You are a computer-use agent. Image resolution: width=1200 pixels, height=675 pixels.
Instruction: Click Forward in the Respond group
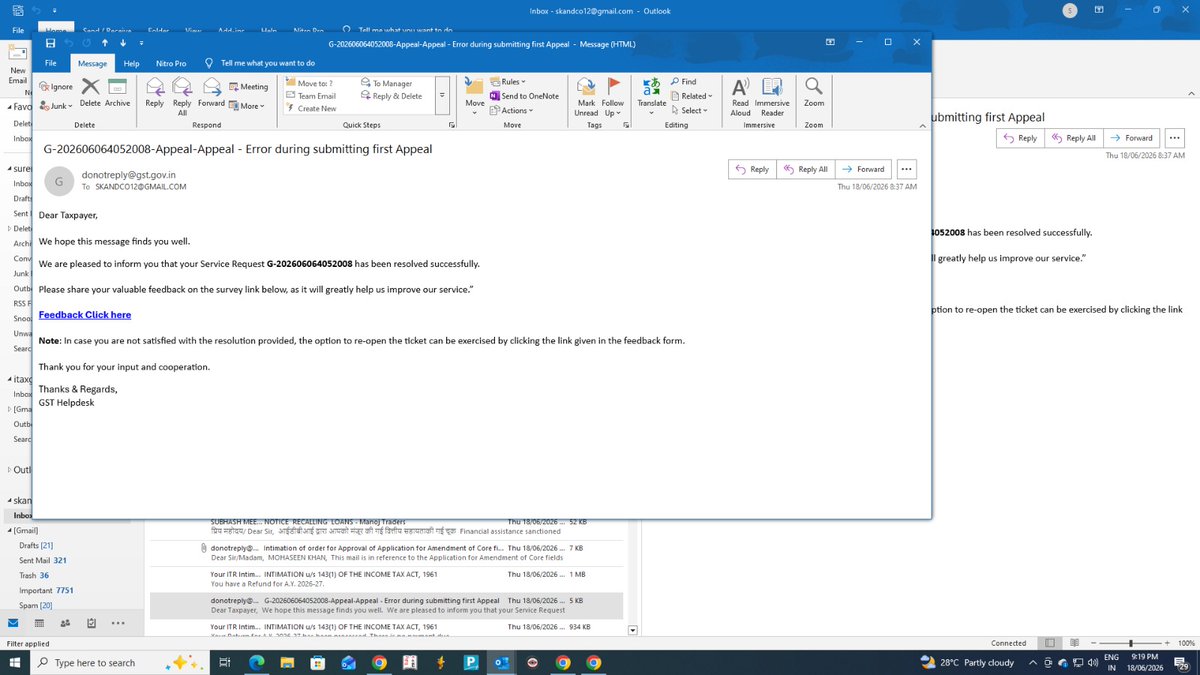[x=211, y=93]
